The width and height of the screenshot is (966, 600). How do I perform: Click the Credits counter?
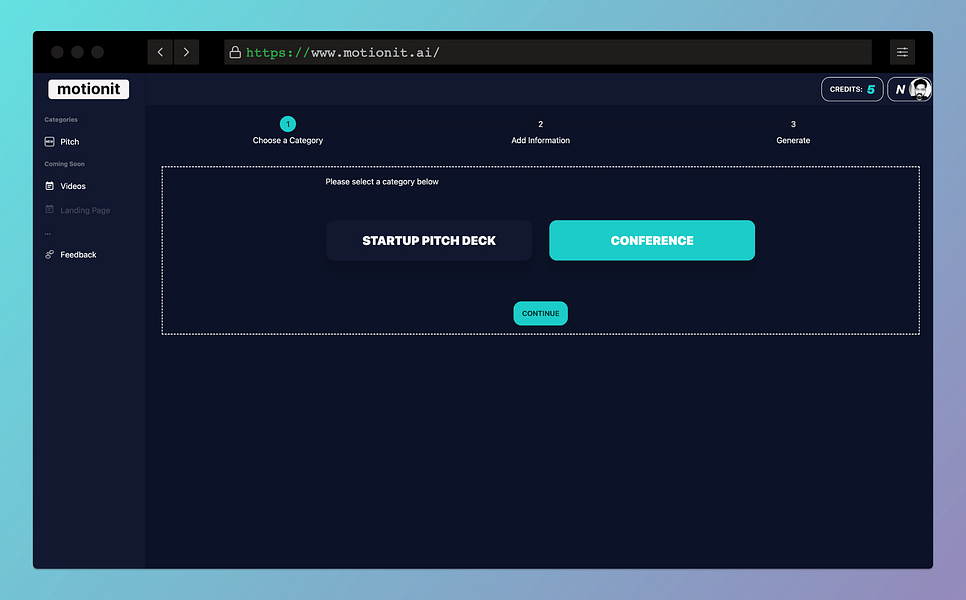852,89
